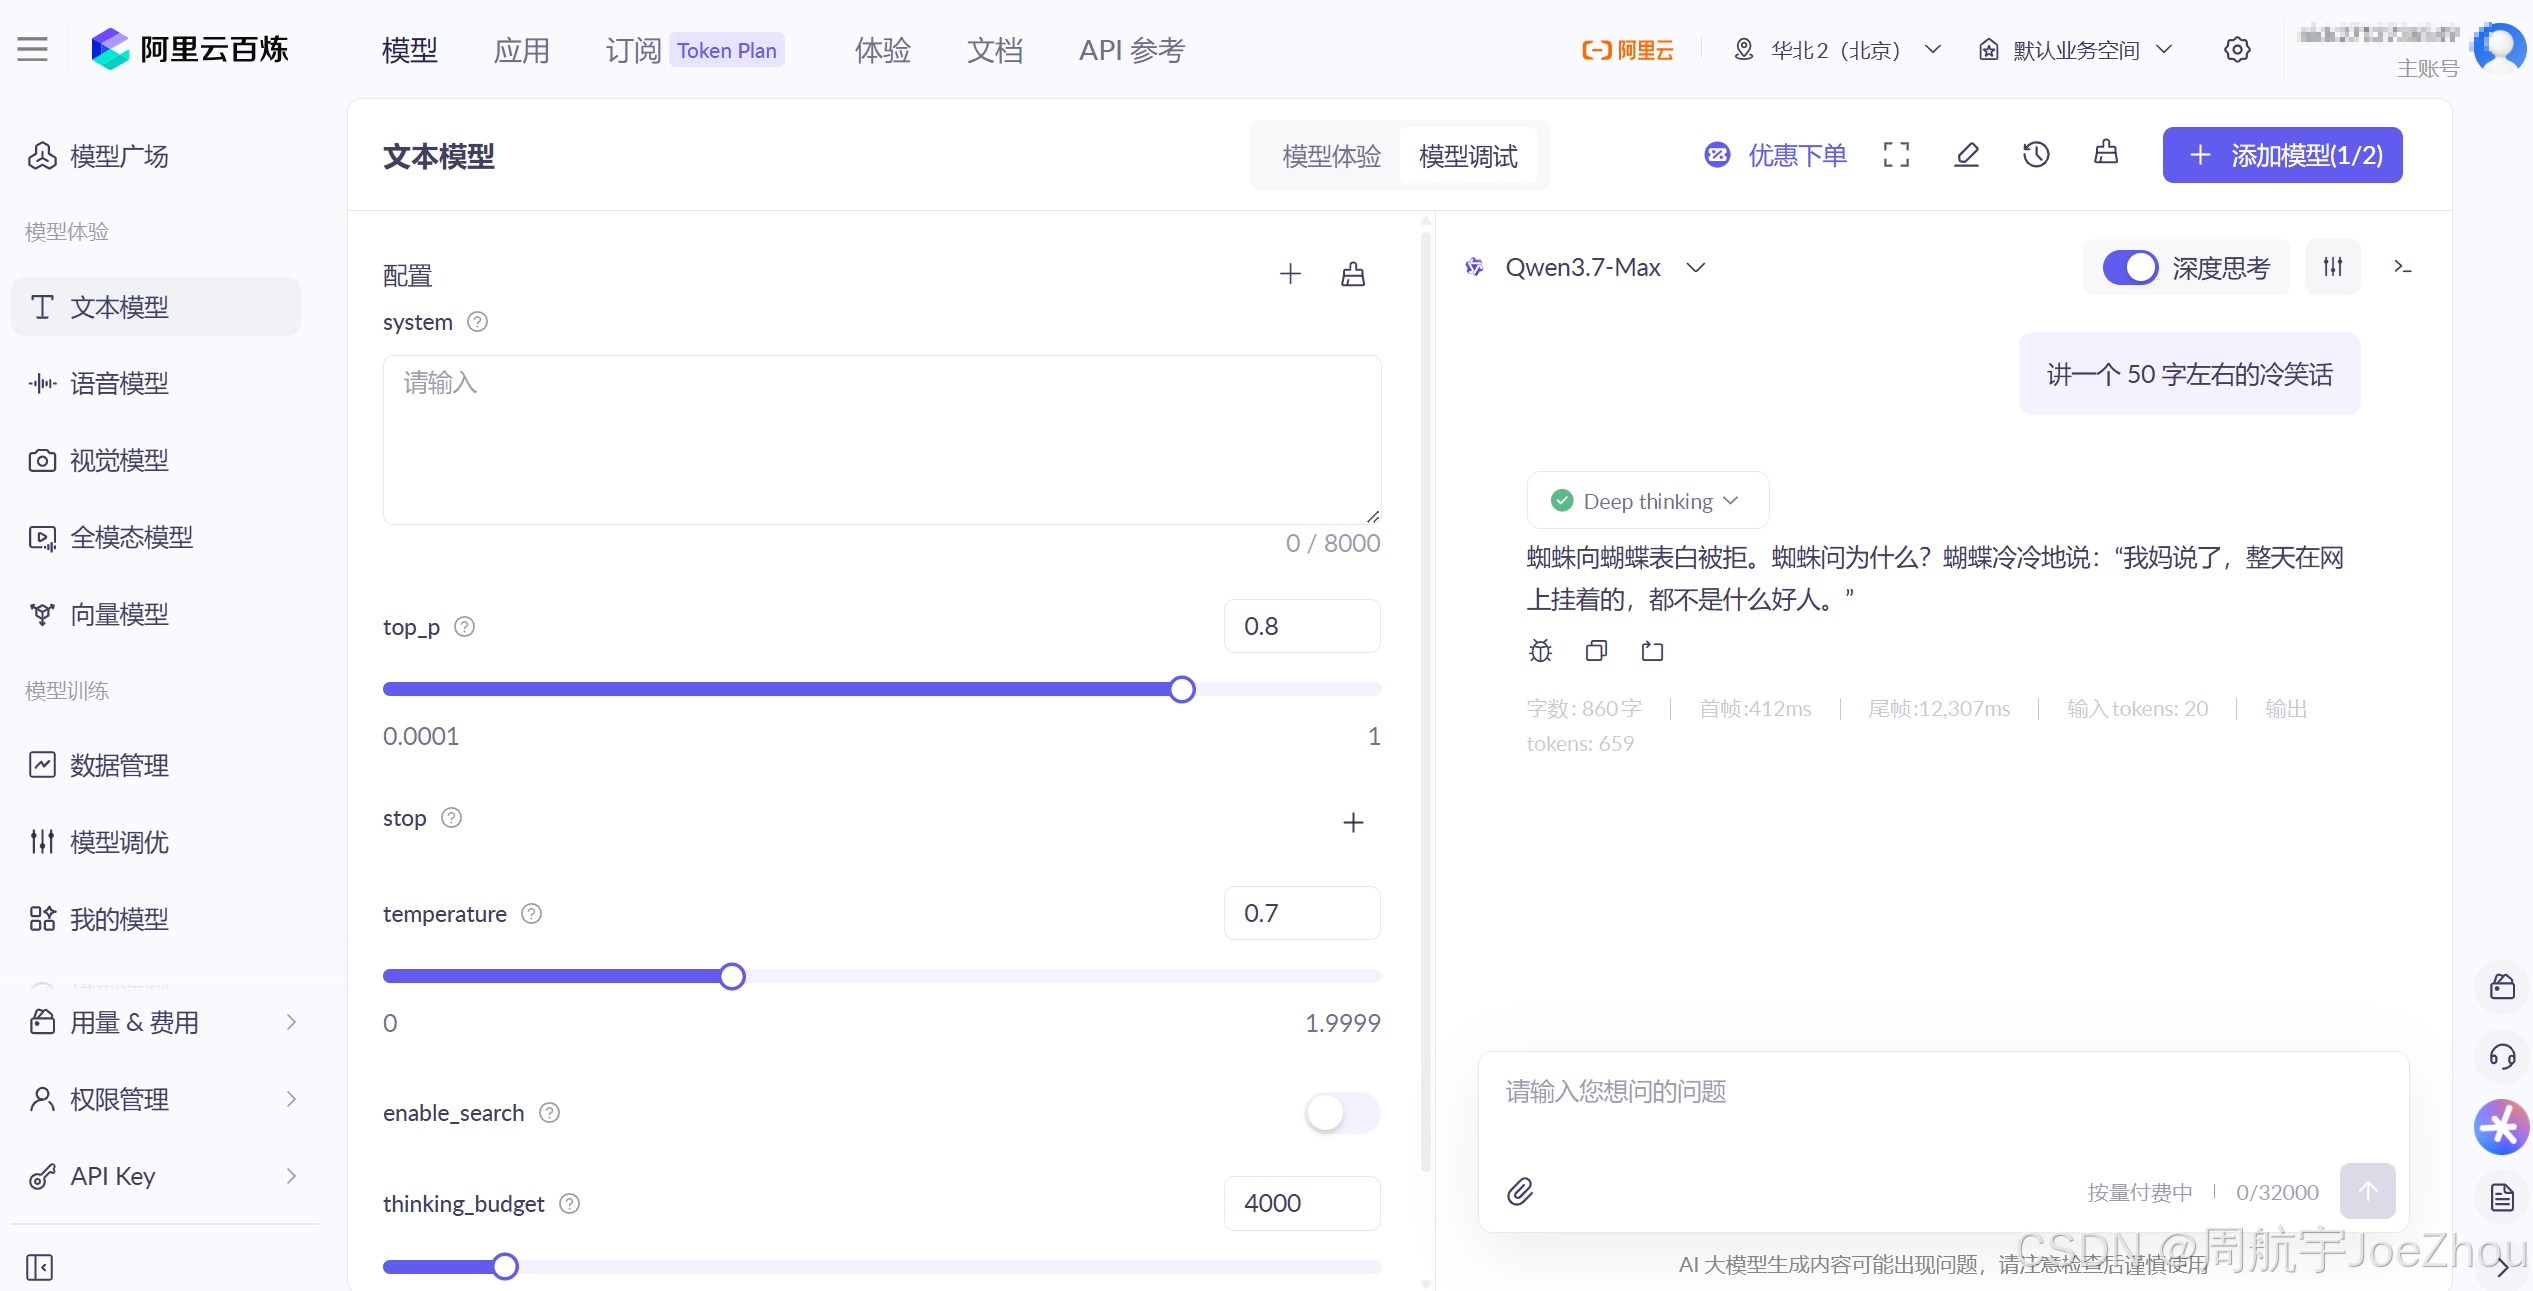Click the 阿里云百炼 logo

tap(189, 49)
